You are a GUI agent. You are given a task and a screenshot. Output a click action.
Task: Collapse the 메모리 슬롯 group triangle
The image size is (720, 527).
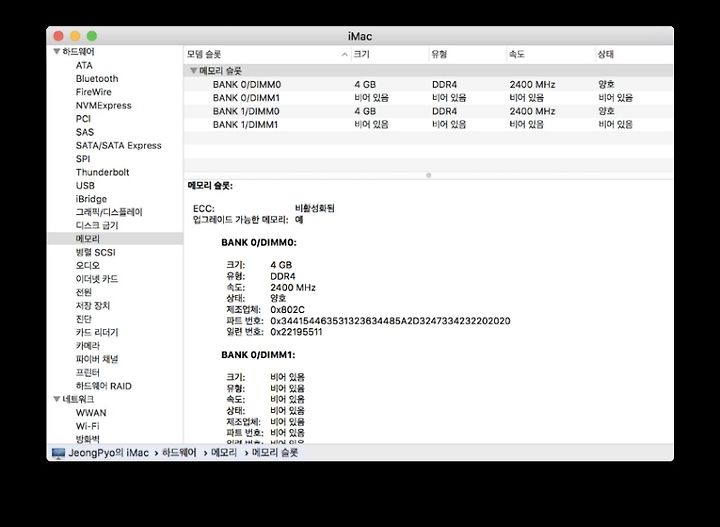(193, 71)
